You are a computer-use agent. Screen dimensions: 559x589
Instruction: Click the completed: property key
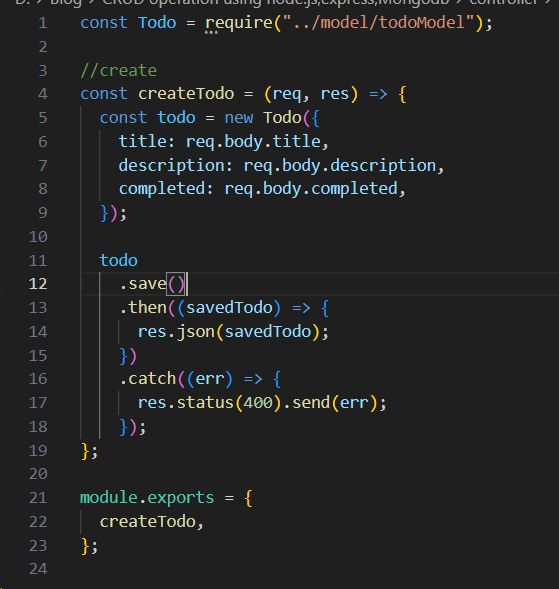pyautogui.click(x=166, y=189)
